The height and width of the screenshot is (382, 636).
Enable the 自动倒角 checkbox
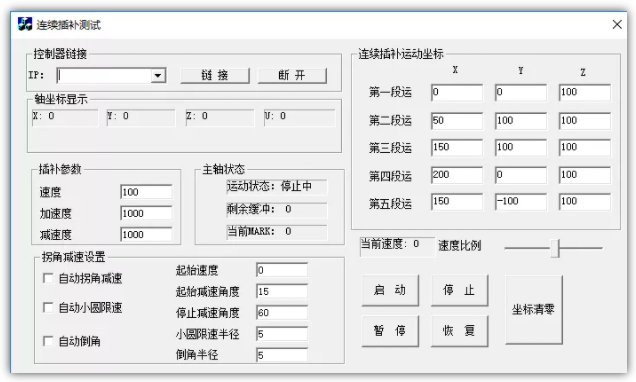(48, 341)
